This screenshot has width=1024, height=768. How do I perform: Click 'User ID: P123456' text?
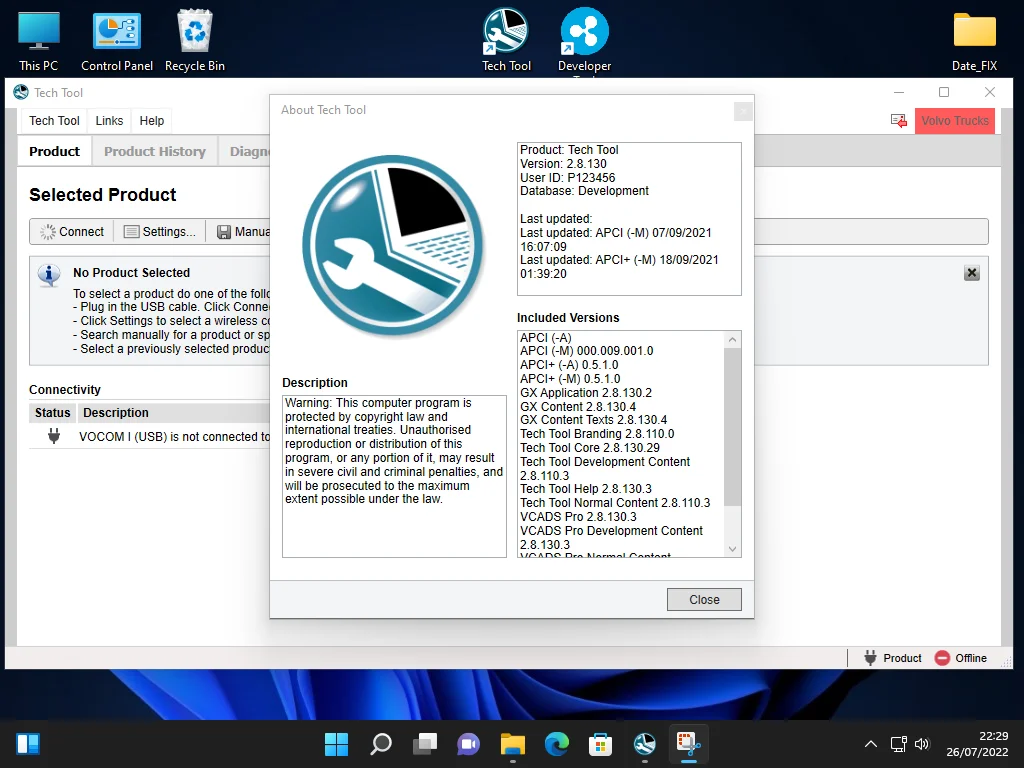click(x=568, y=178)
